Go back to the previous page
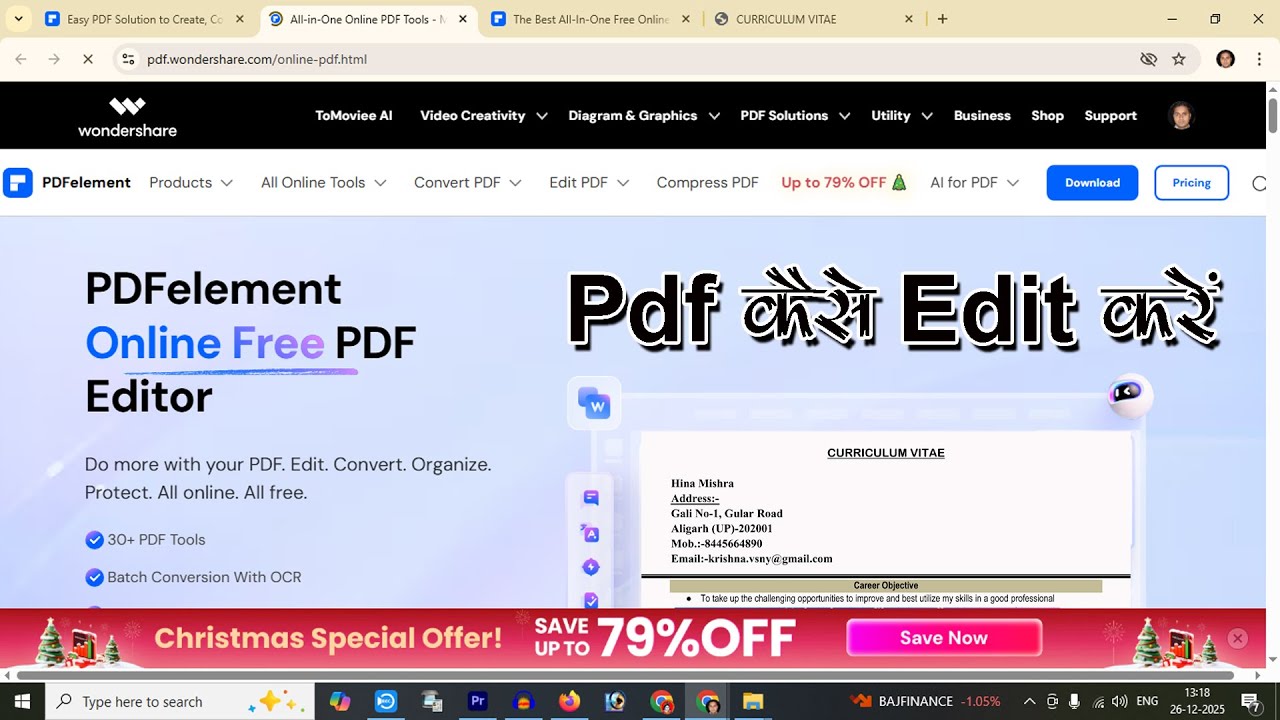1280x720 pixels. [21, 59]
